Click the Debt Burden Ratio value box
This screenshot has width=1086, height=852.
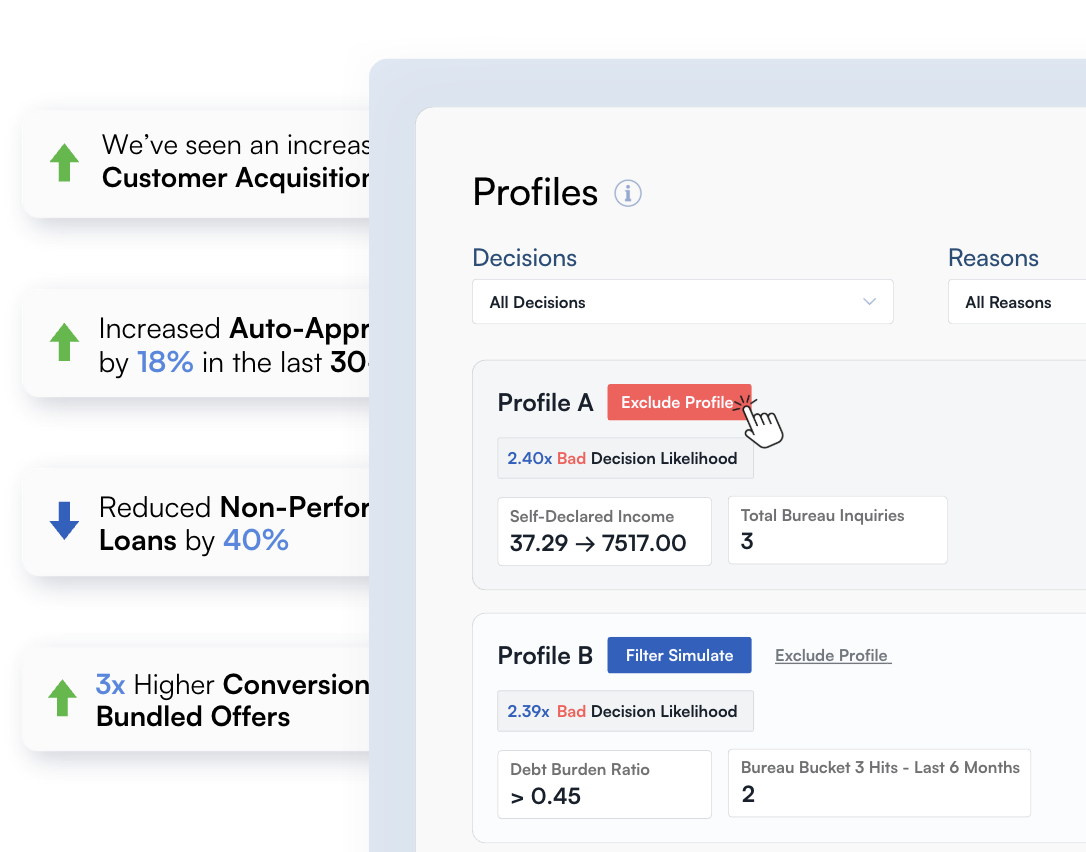[x=604, y=784]
